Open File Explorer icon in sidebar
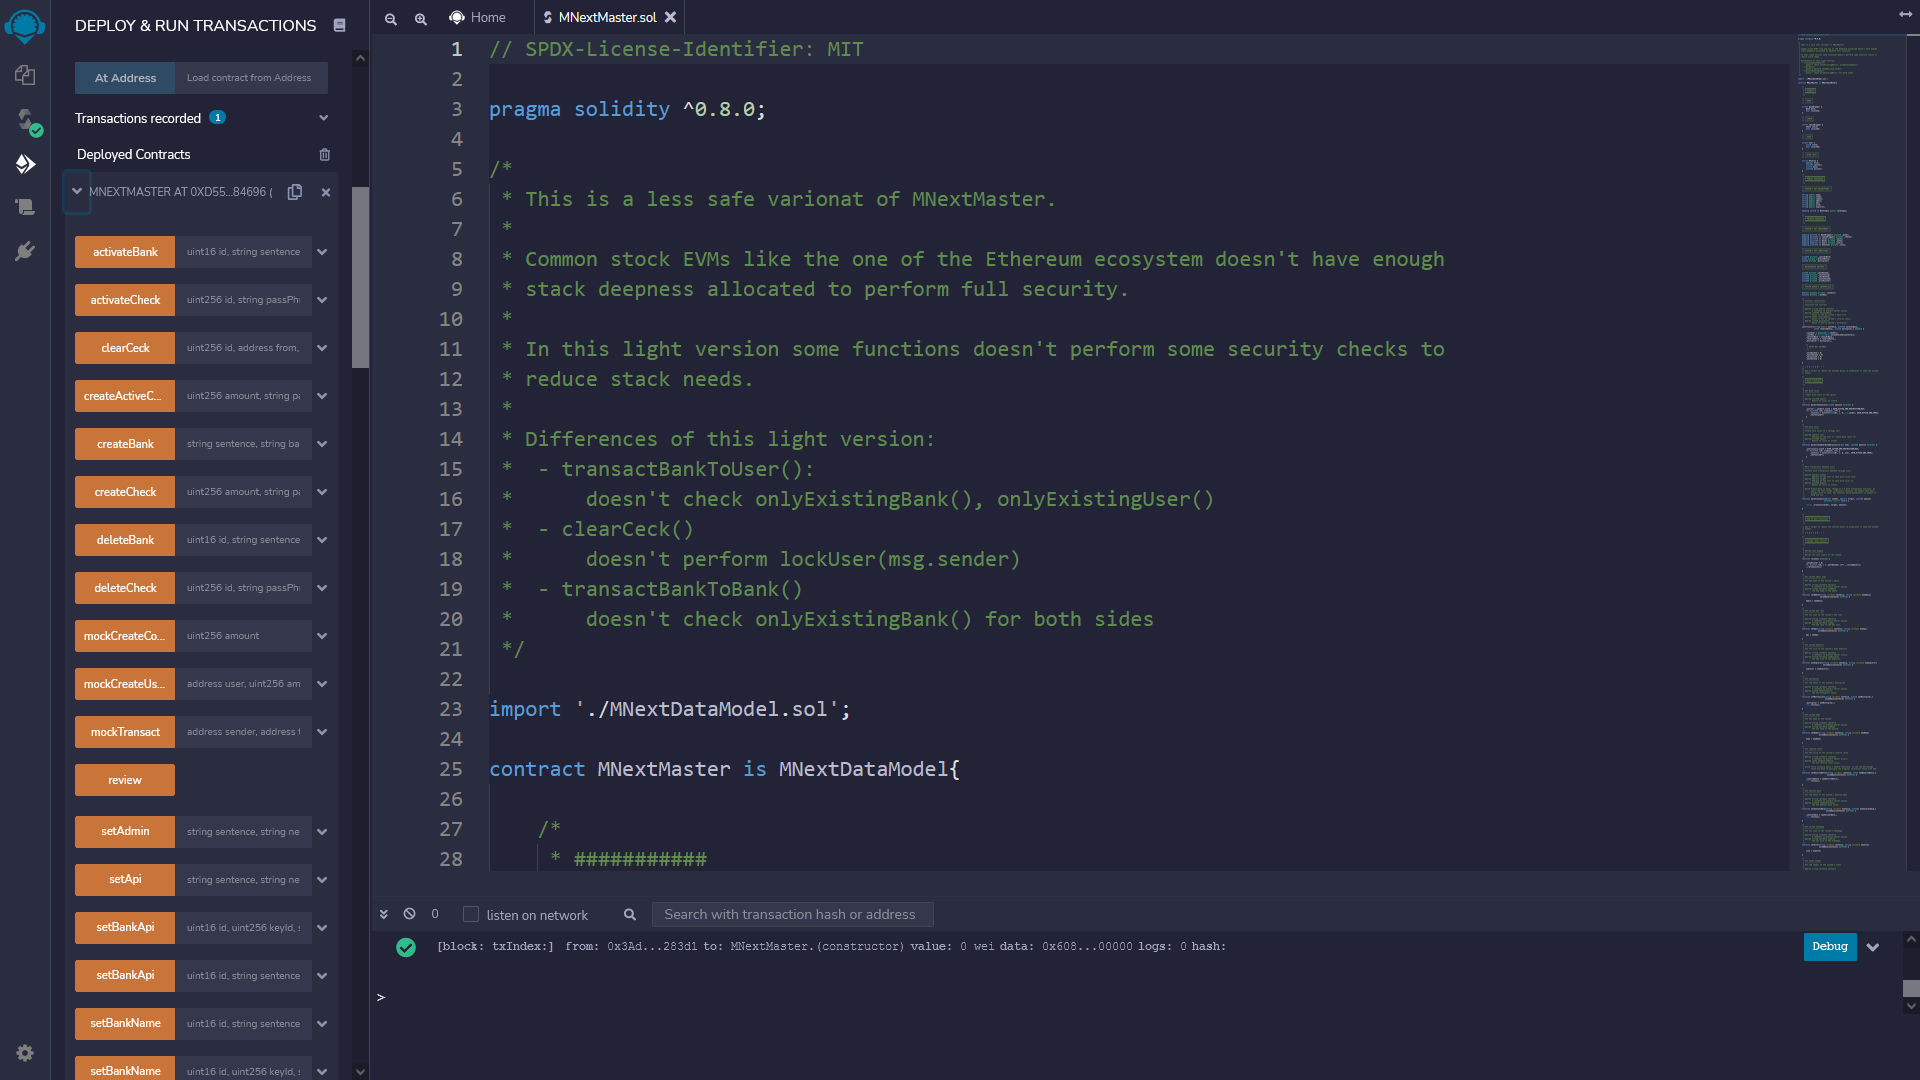Viewport: 1920px width, 1080px height. [x=25, y=75]
